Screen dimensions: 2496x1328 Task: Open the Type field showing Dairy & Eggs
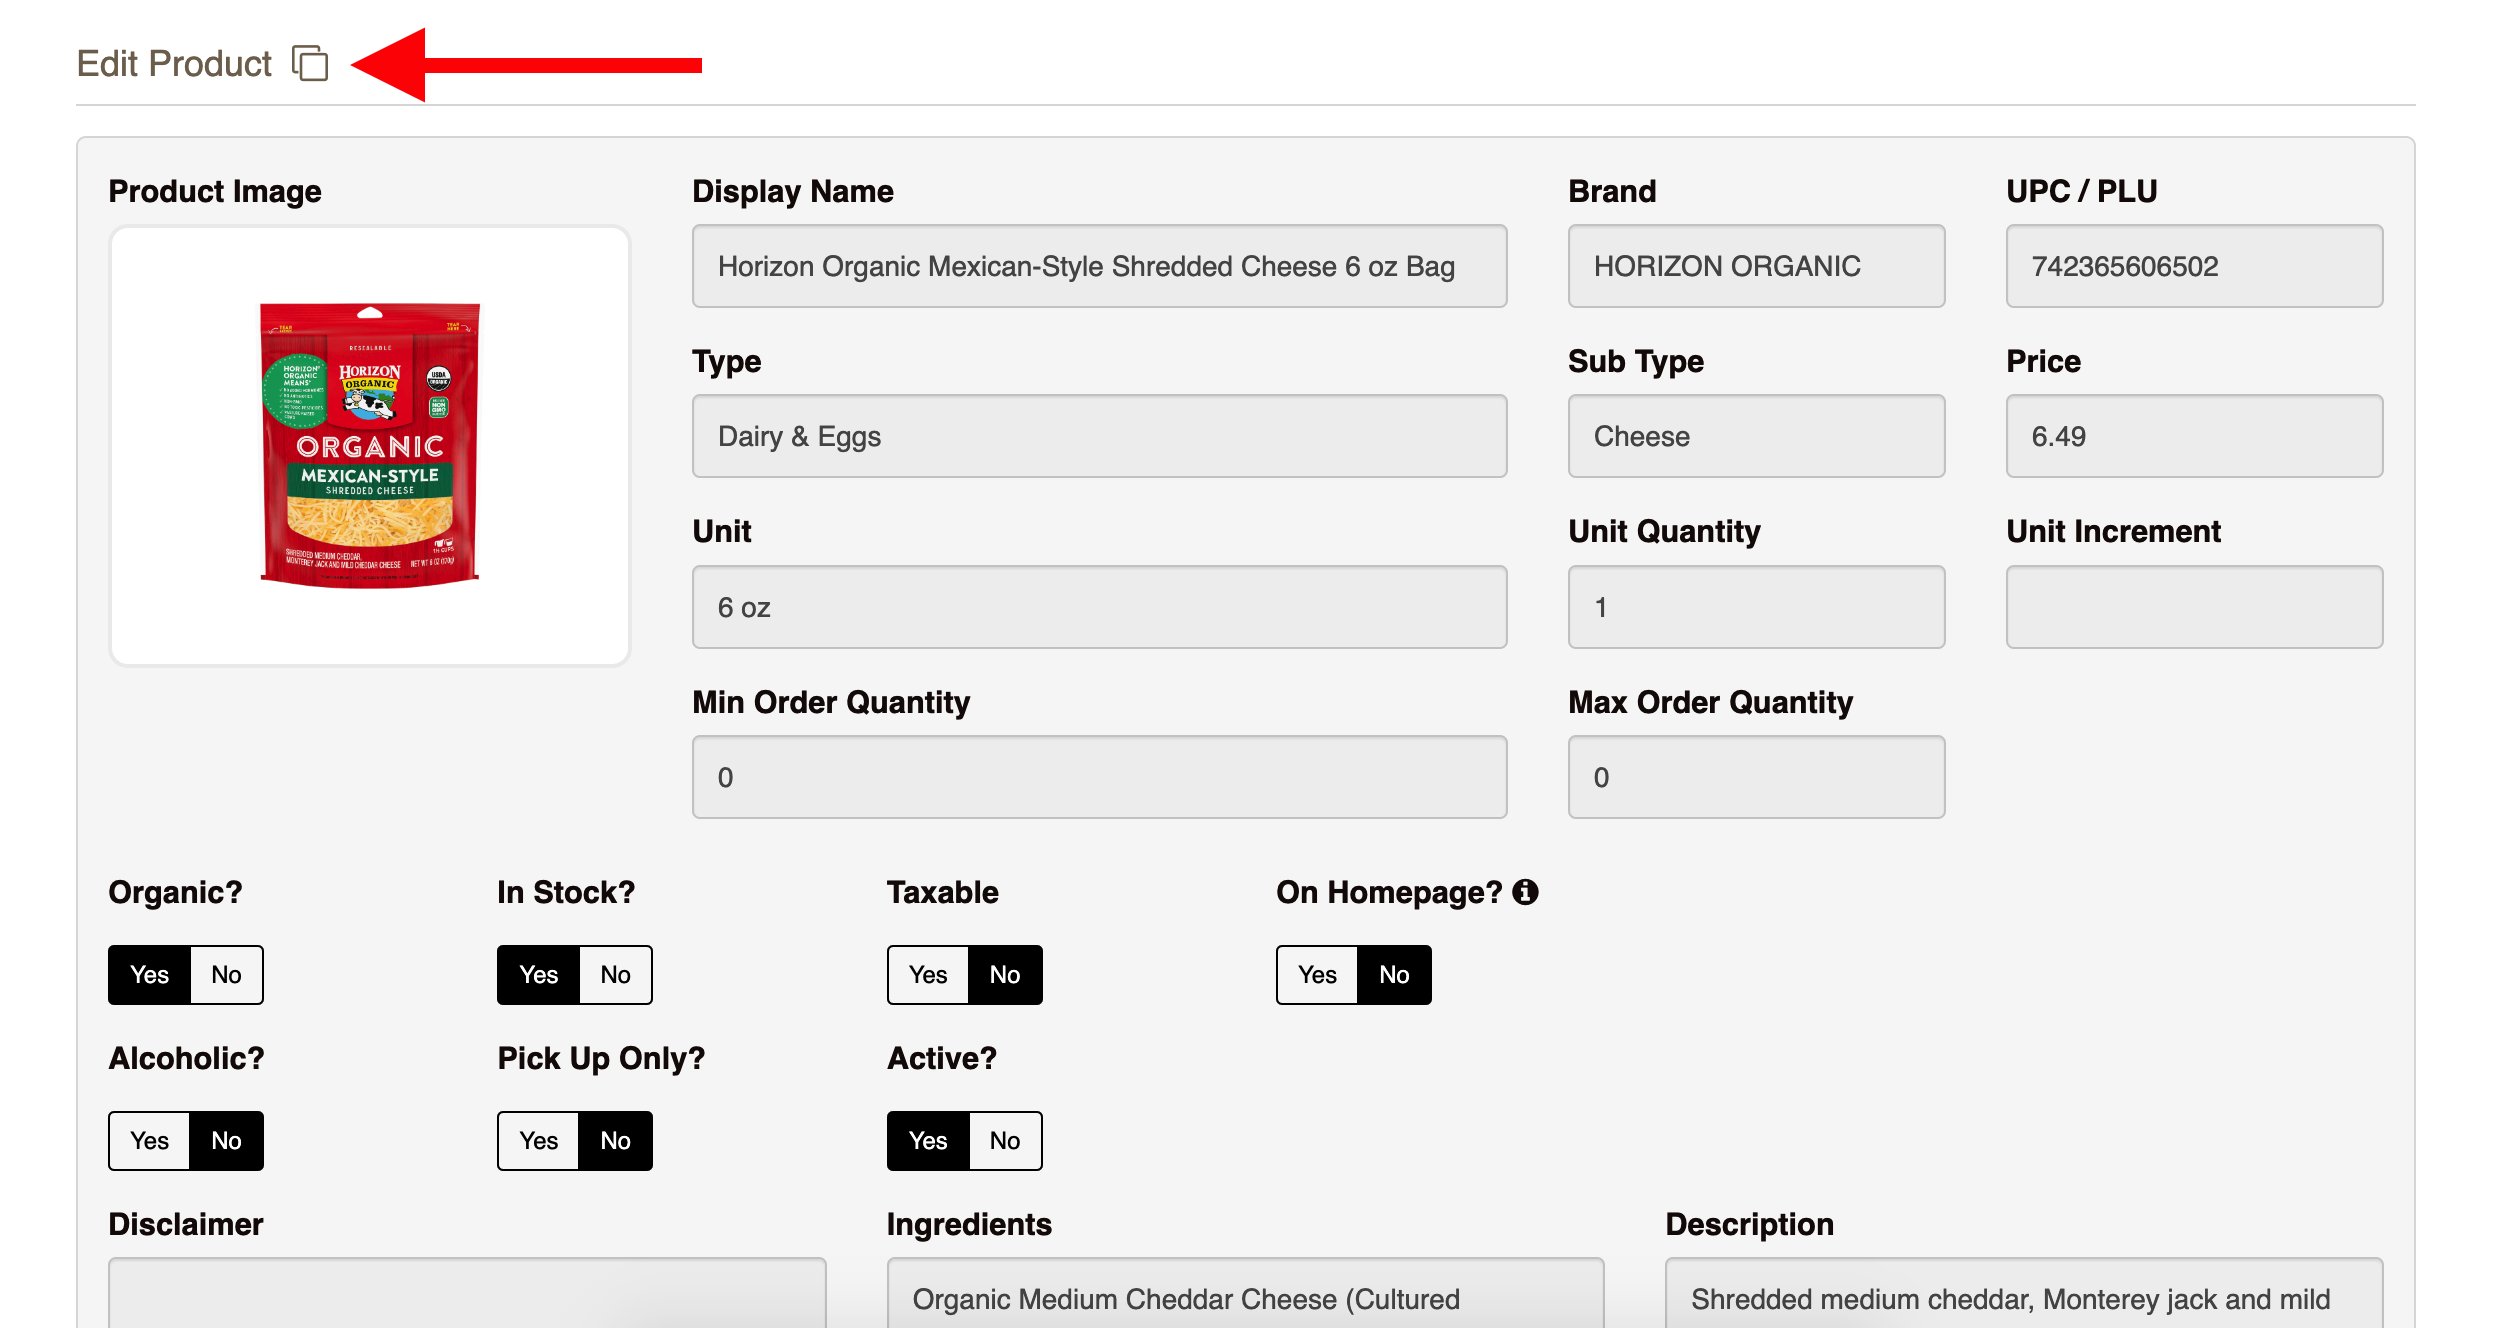(x=1099, y=436)
